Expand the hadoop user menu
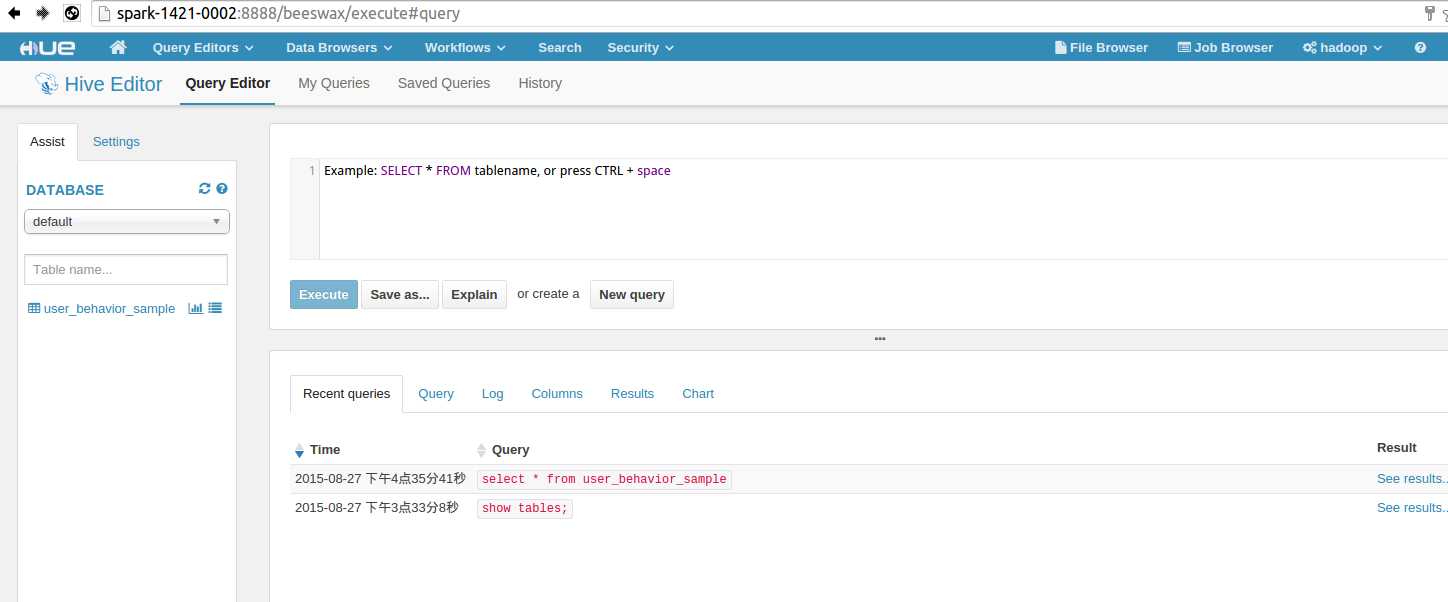The width and height of the screenshot is (1448, 602). tap(1342, 47)
